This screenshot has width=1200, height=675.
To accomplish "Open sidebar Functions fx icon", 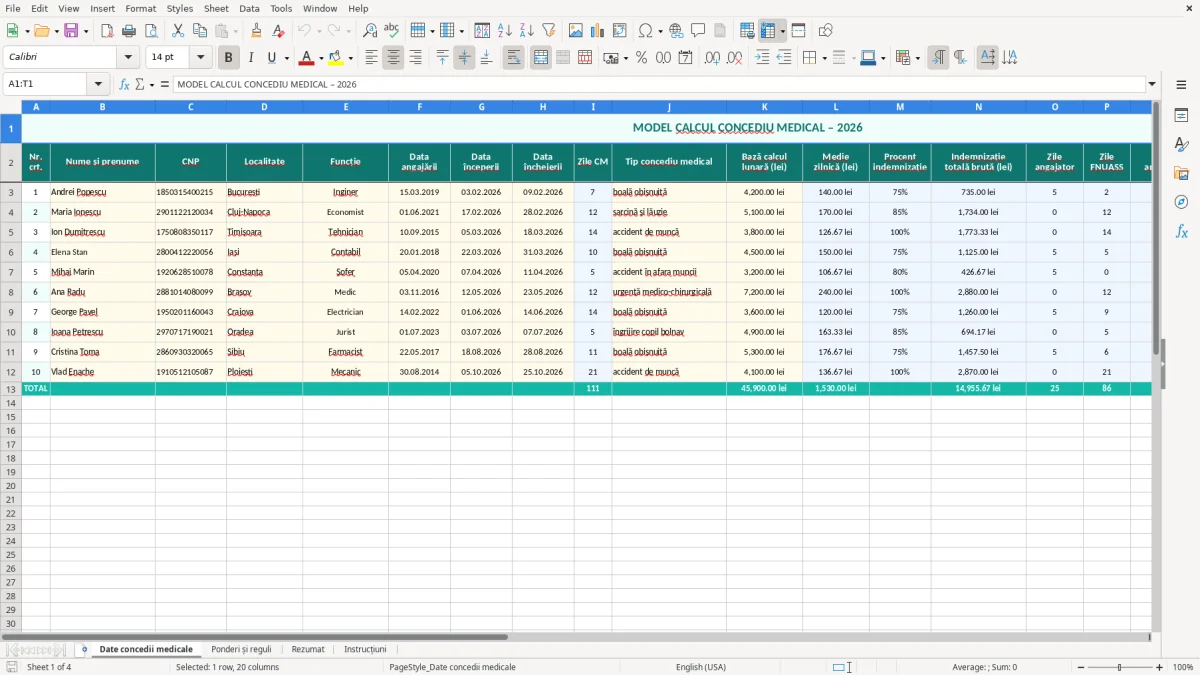I will click(1181, 231).
